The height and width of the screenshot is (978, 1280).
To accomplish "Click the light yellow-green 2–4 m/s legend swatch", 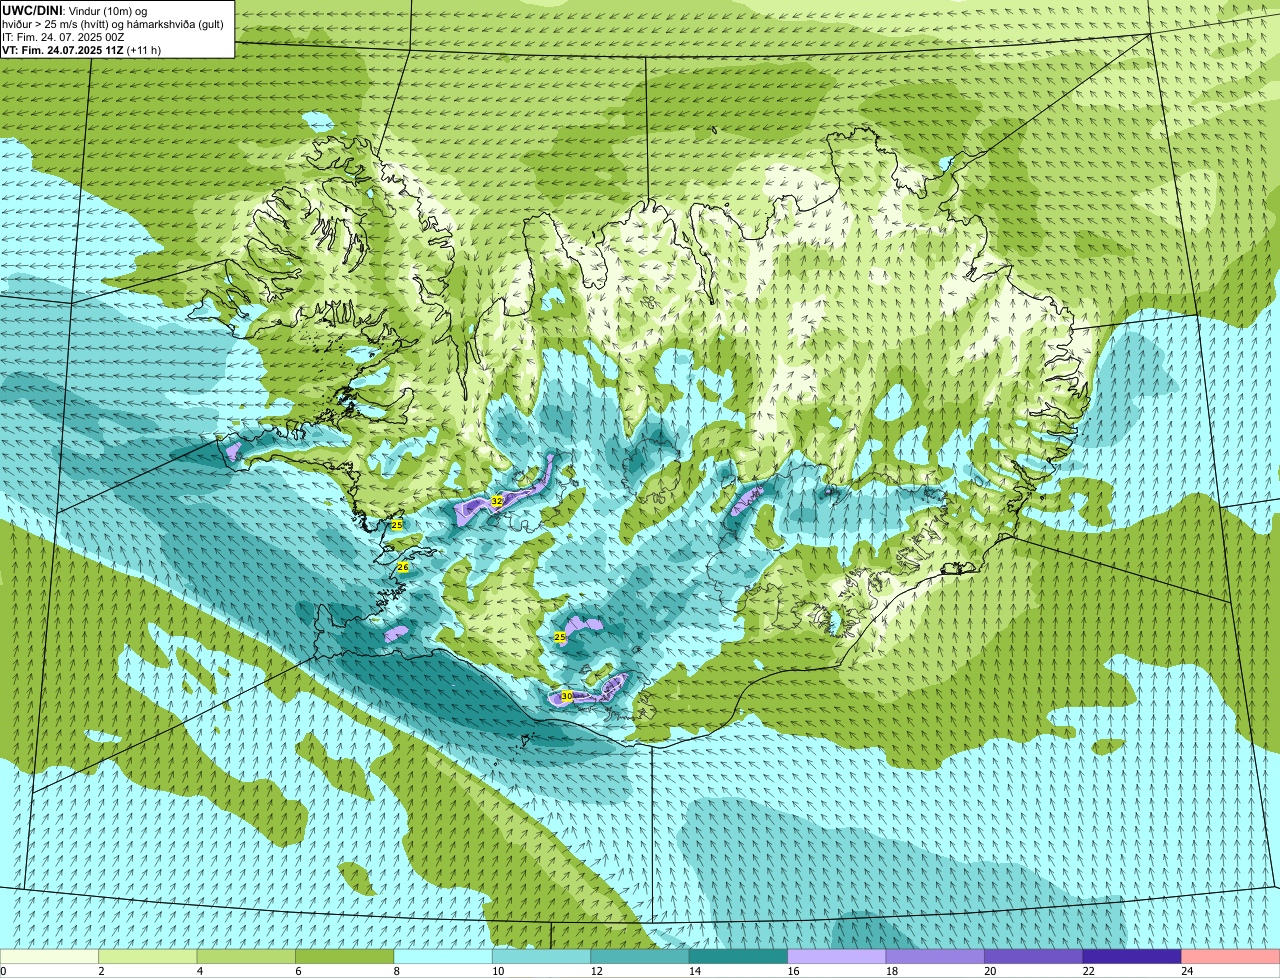I will point(148,956).
